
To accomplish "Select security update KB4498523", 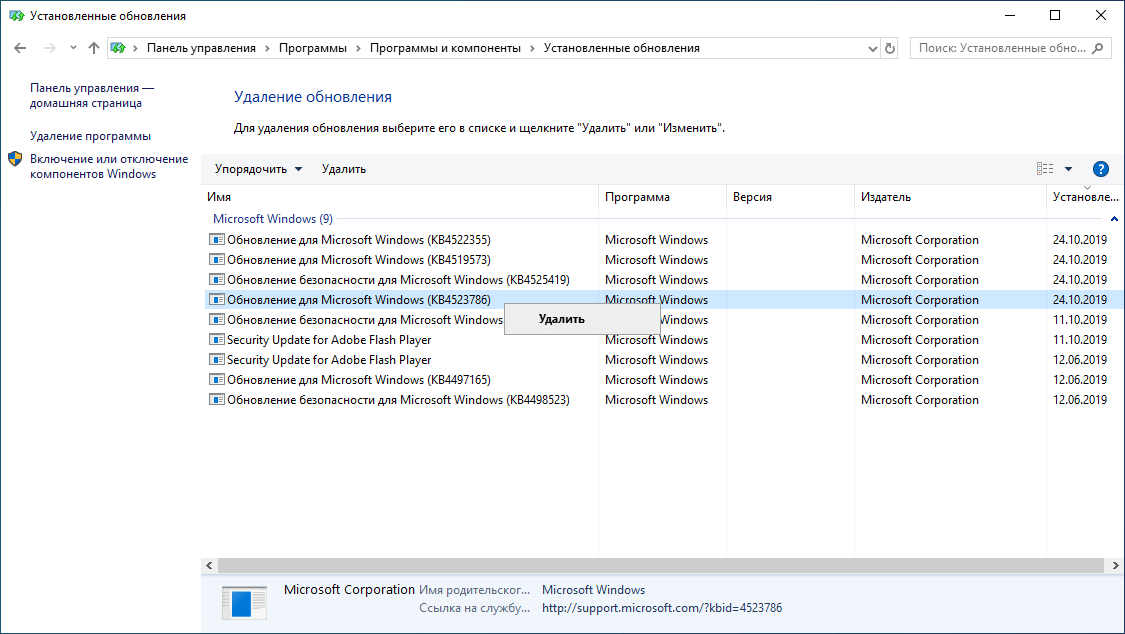I will tap(398, 400).
